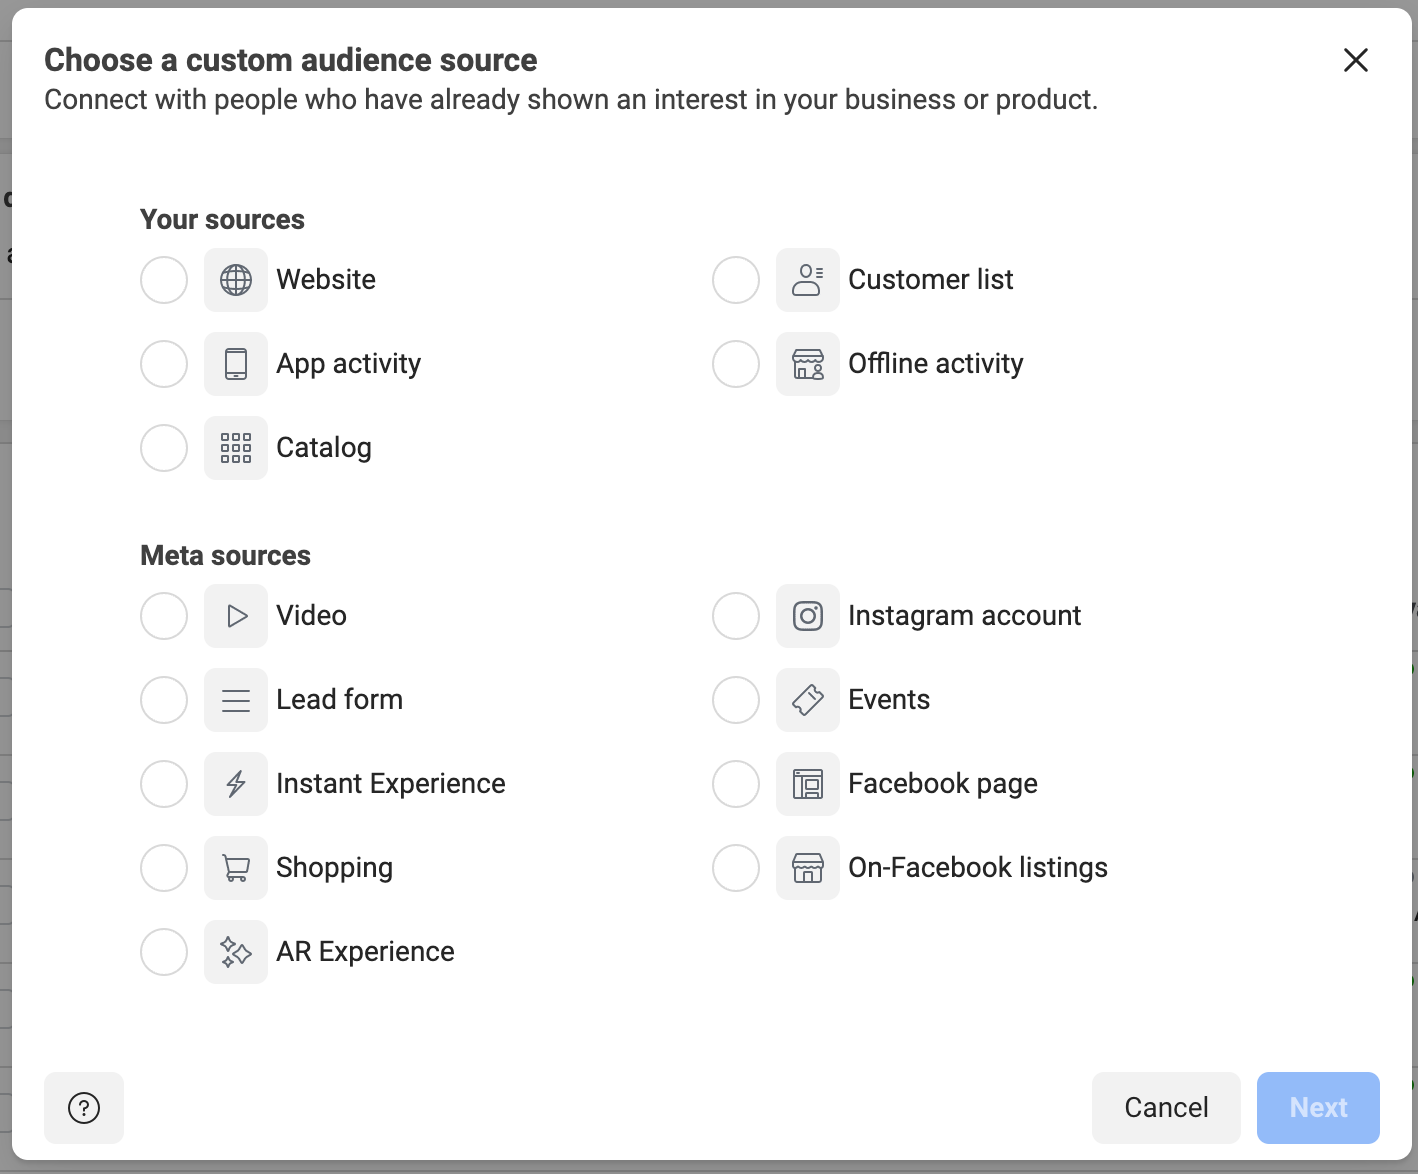Select the Shopping cart icon
Image resolution: width=1418 pixels, height=1174 pixels.
[x=236, y=868]
